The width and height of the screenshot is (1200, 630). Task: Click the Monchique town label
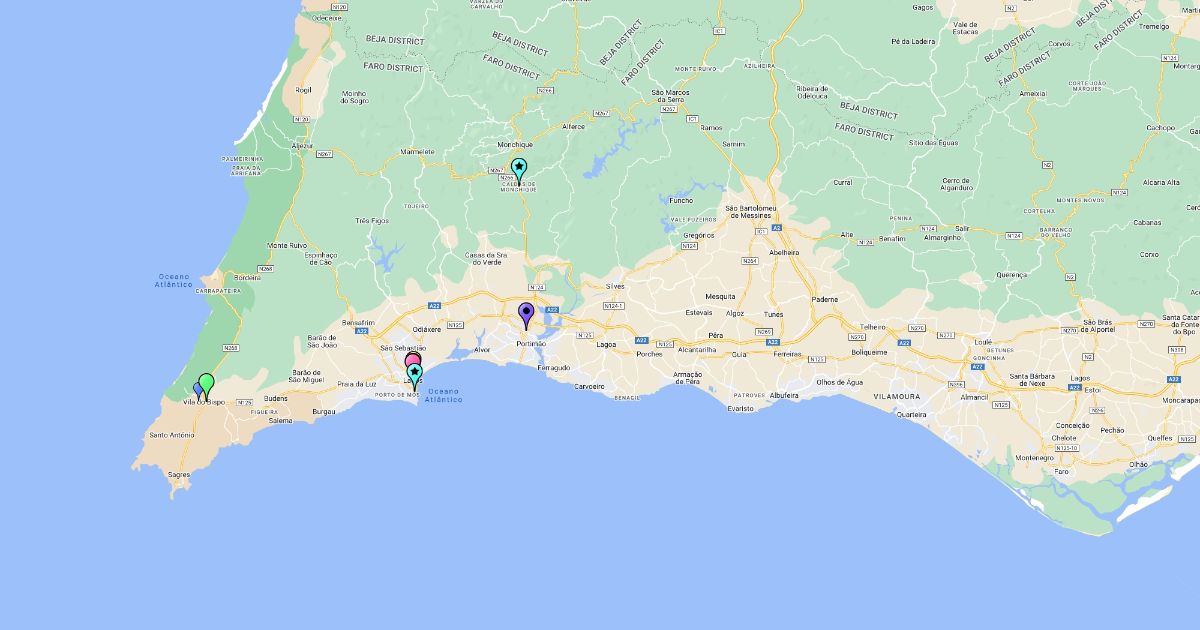click(514, 145)
